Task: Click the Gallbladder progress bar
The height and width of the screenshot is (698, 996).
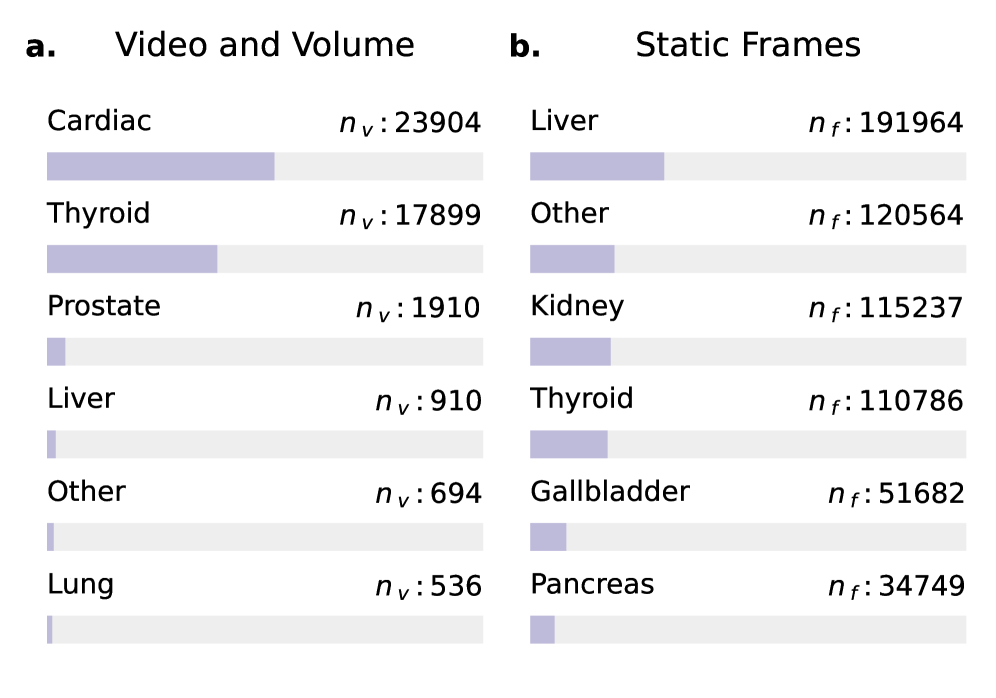Action: tap(747, 537)
